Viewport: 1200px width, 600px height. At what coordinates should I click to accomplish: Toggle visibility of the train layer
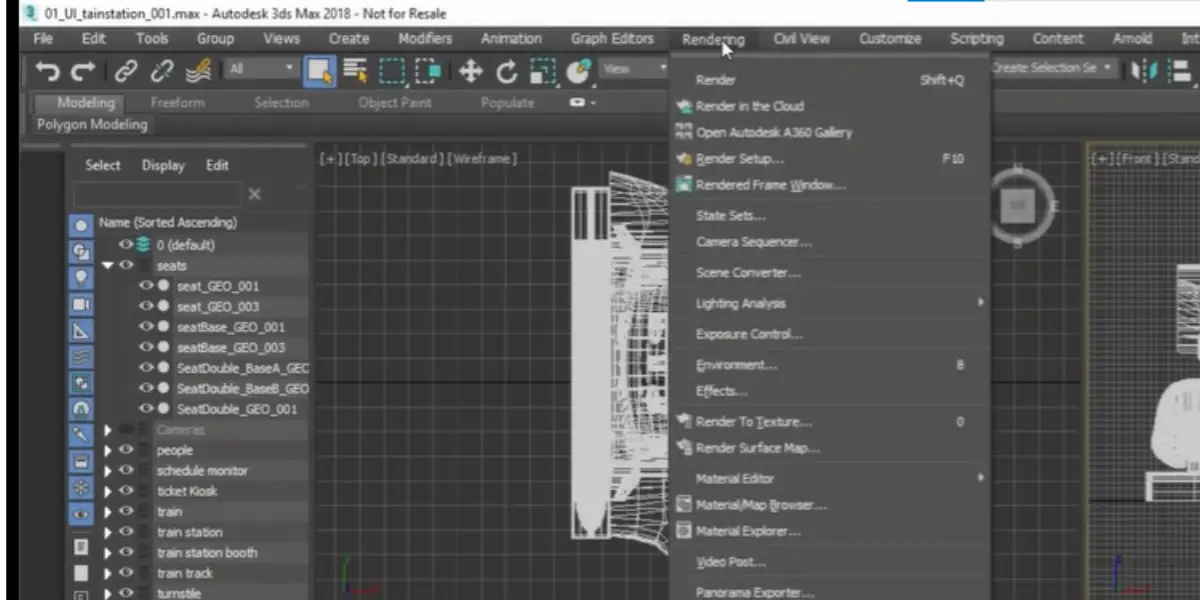[x=126, y=511]
